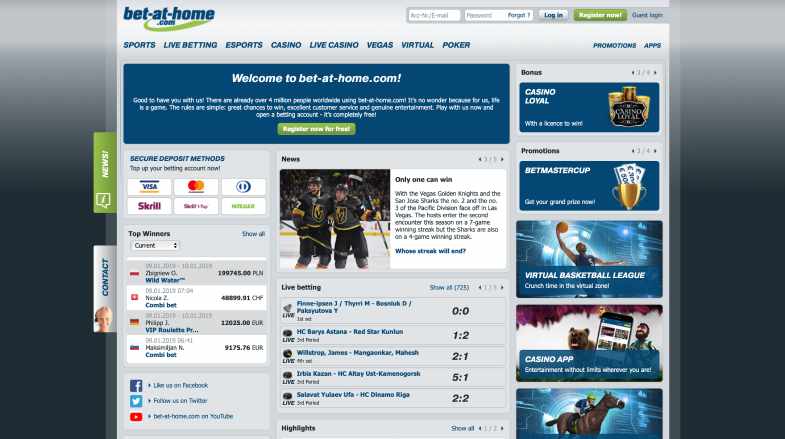
Task: Click the live icon for Willstrop - Mangaonkar match
Action: (288, 356)
